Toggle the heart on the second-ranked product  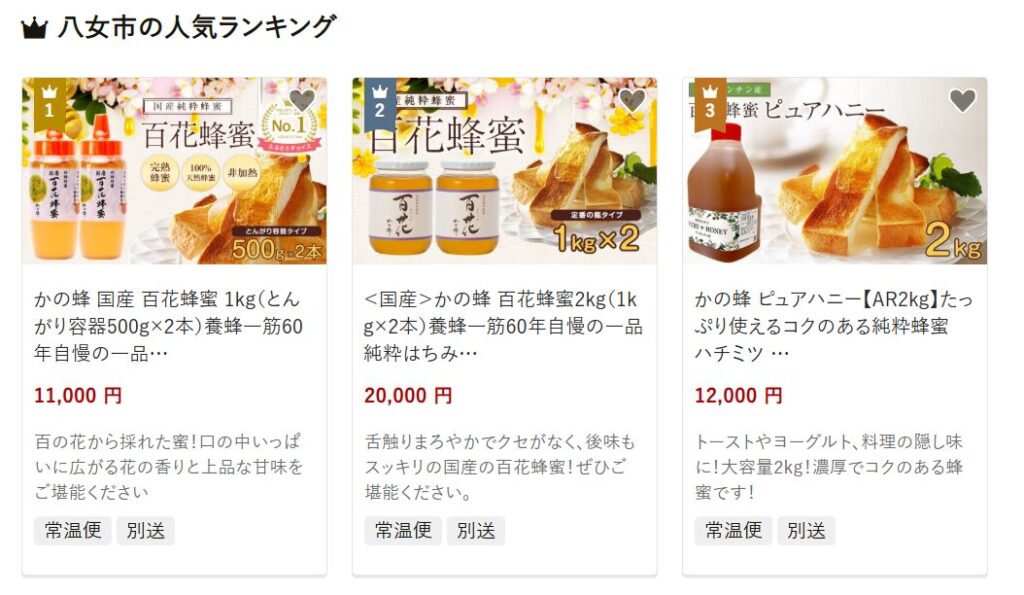pyautogui.click(x=632, y=101)
